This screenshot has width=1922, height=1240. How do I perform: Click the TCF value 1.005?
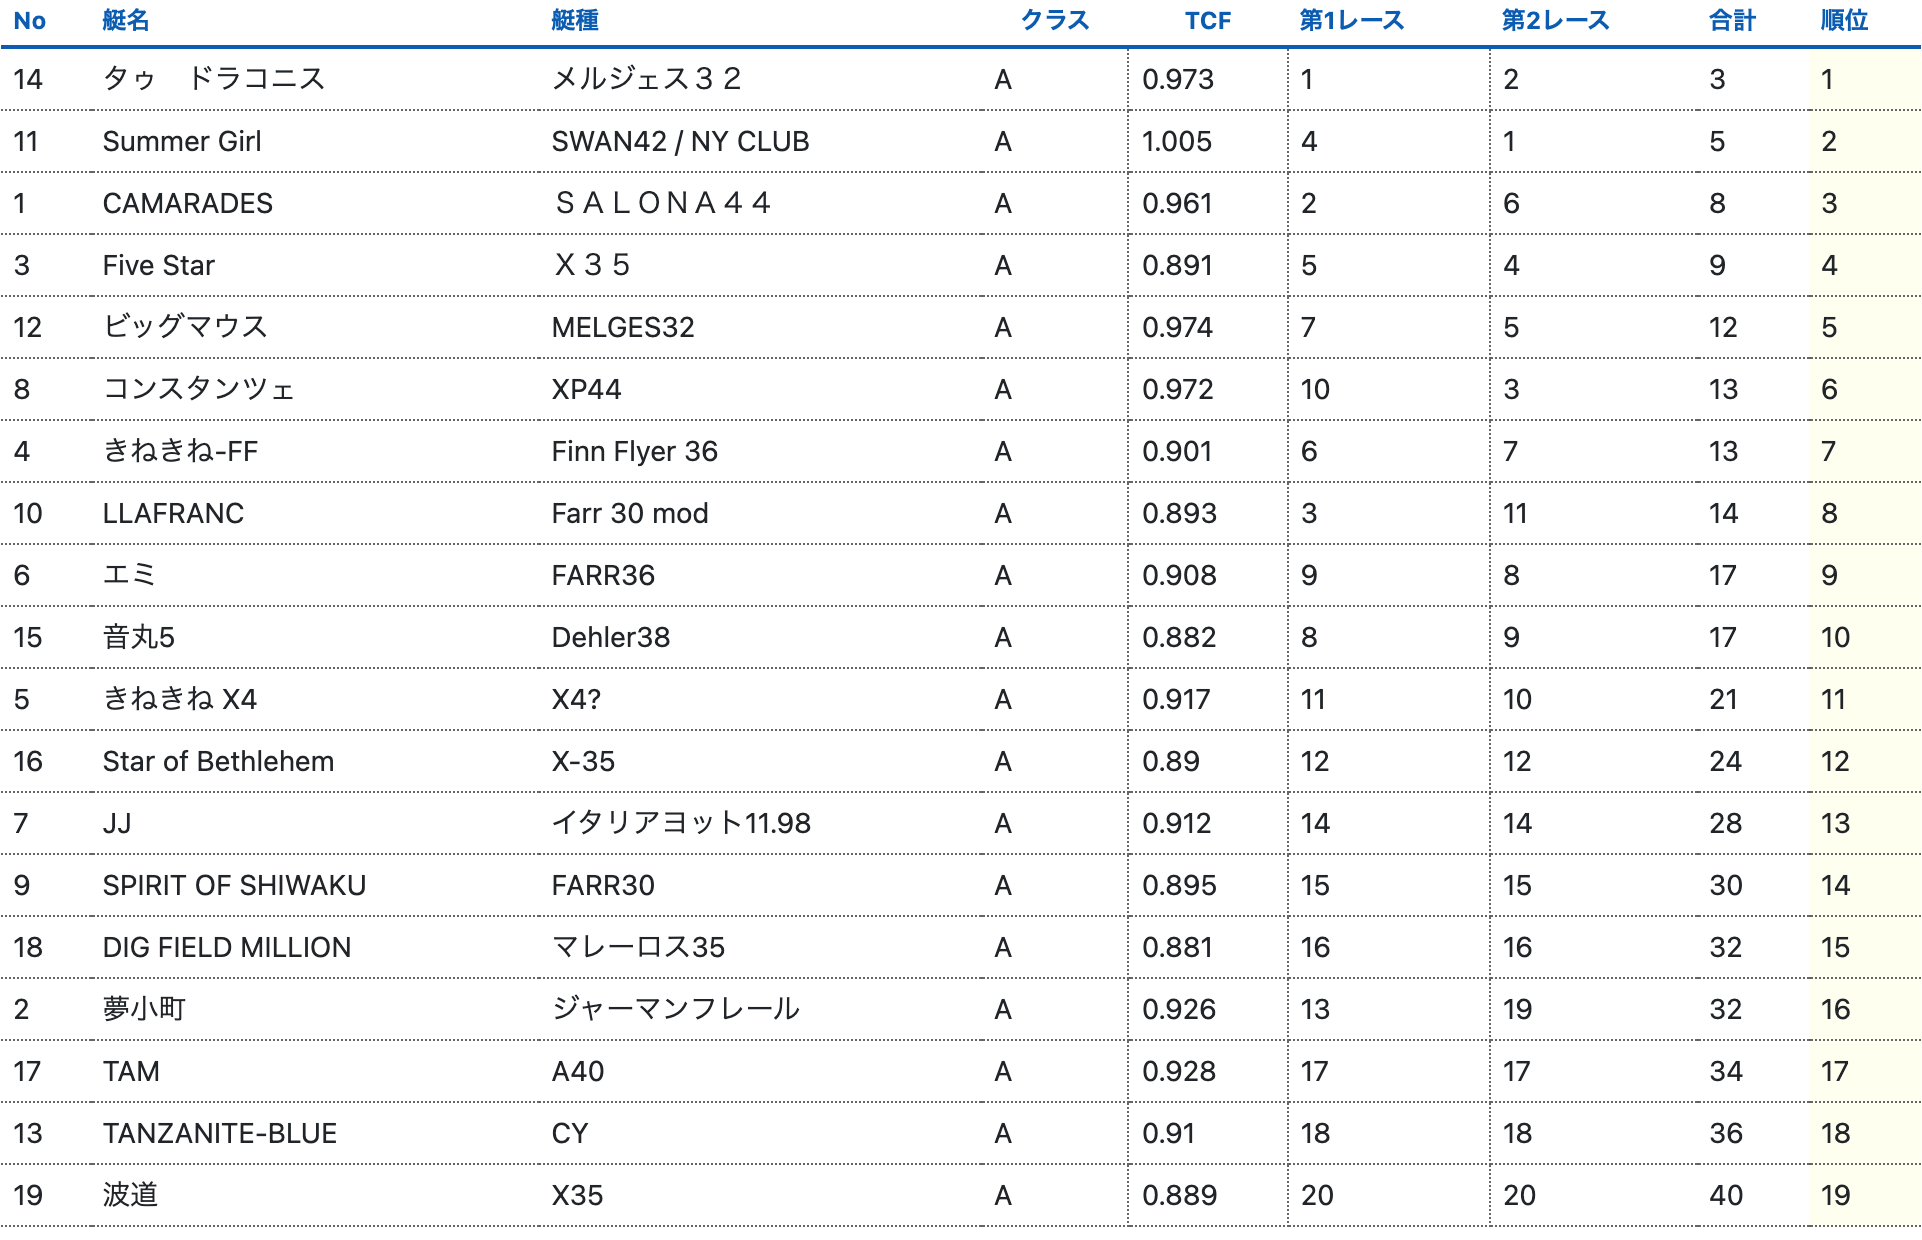1177,142
